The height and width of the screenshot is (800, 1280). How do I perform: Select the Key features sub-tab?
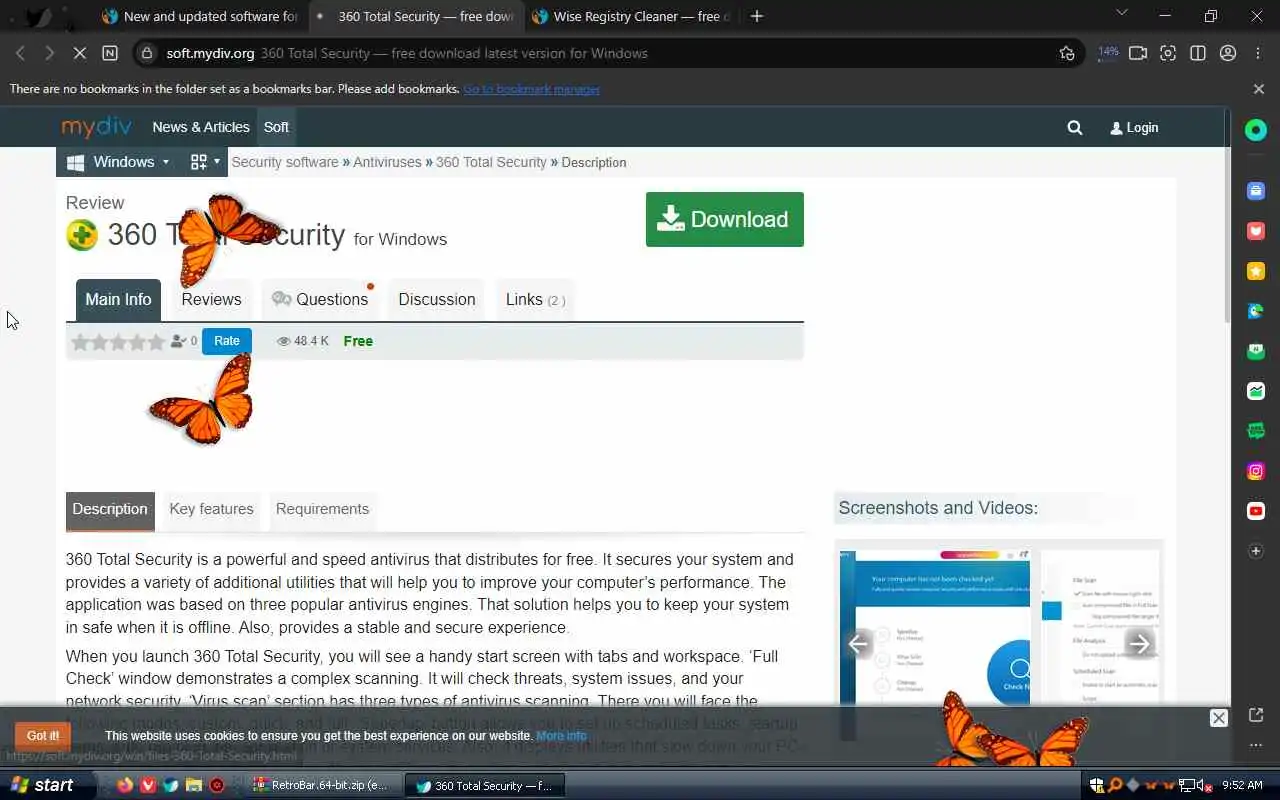coord(211,509)
